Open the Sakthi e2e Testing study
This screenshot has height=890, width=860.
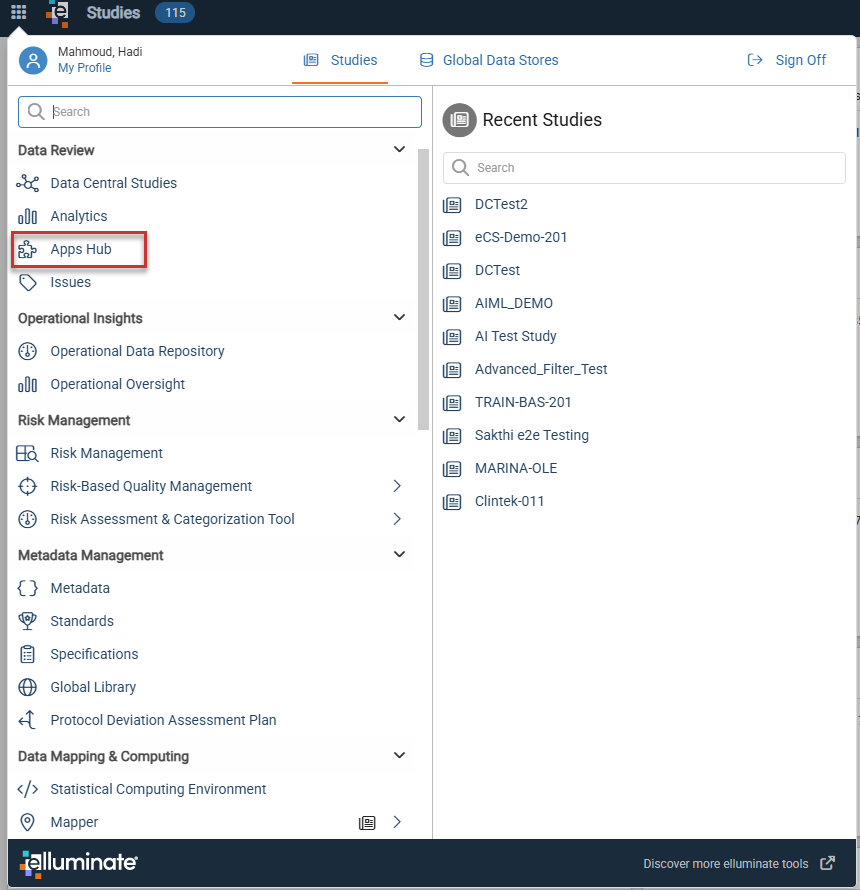point(531,435)
